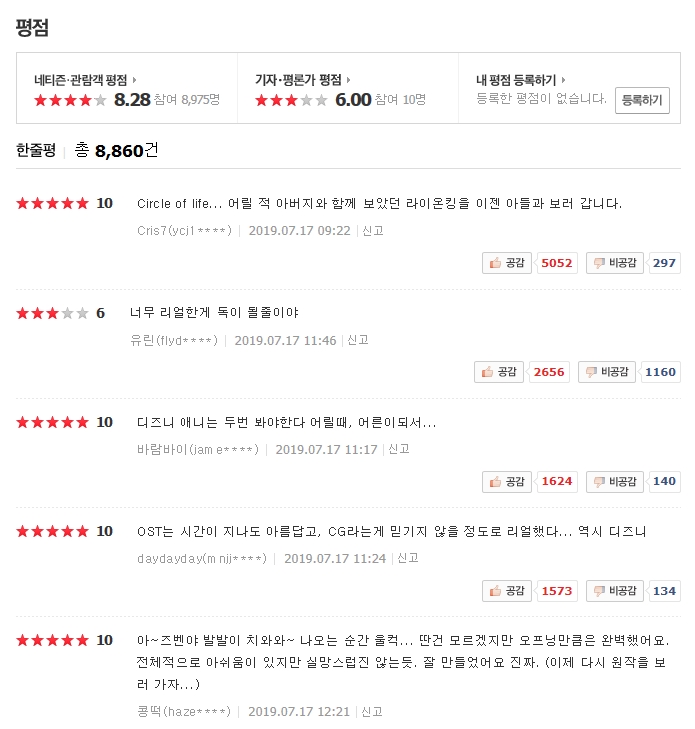The width and height of the screenshot is (695, 729).
Task: Click the 등록하기 button
Action: 641,100
